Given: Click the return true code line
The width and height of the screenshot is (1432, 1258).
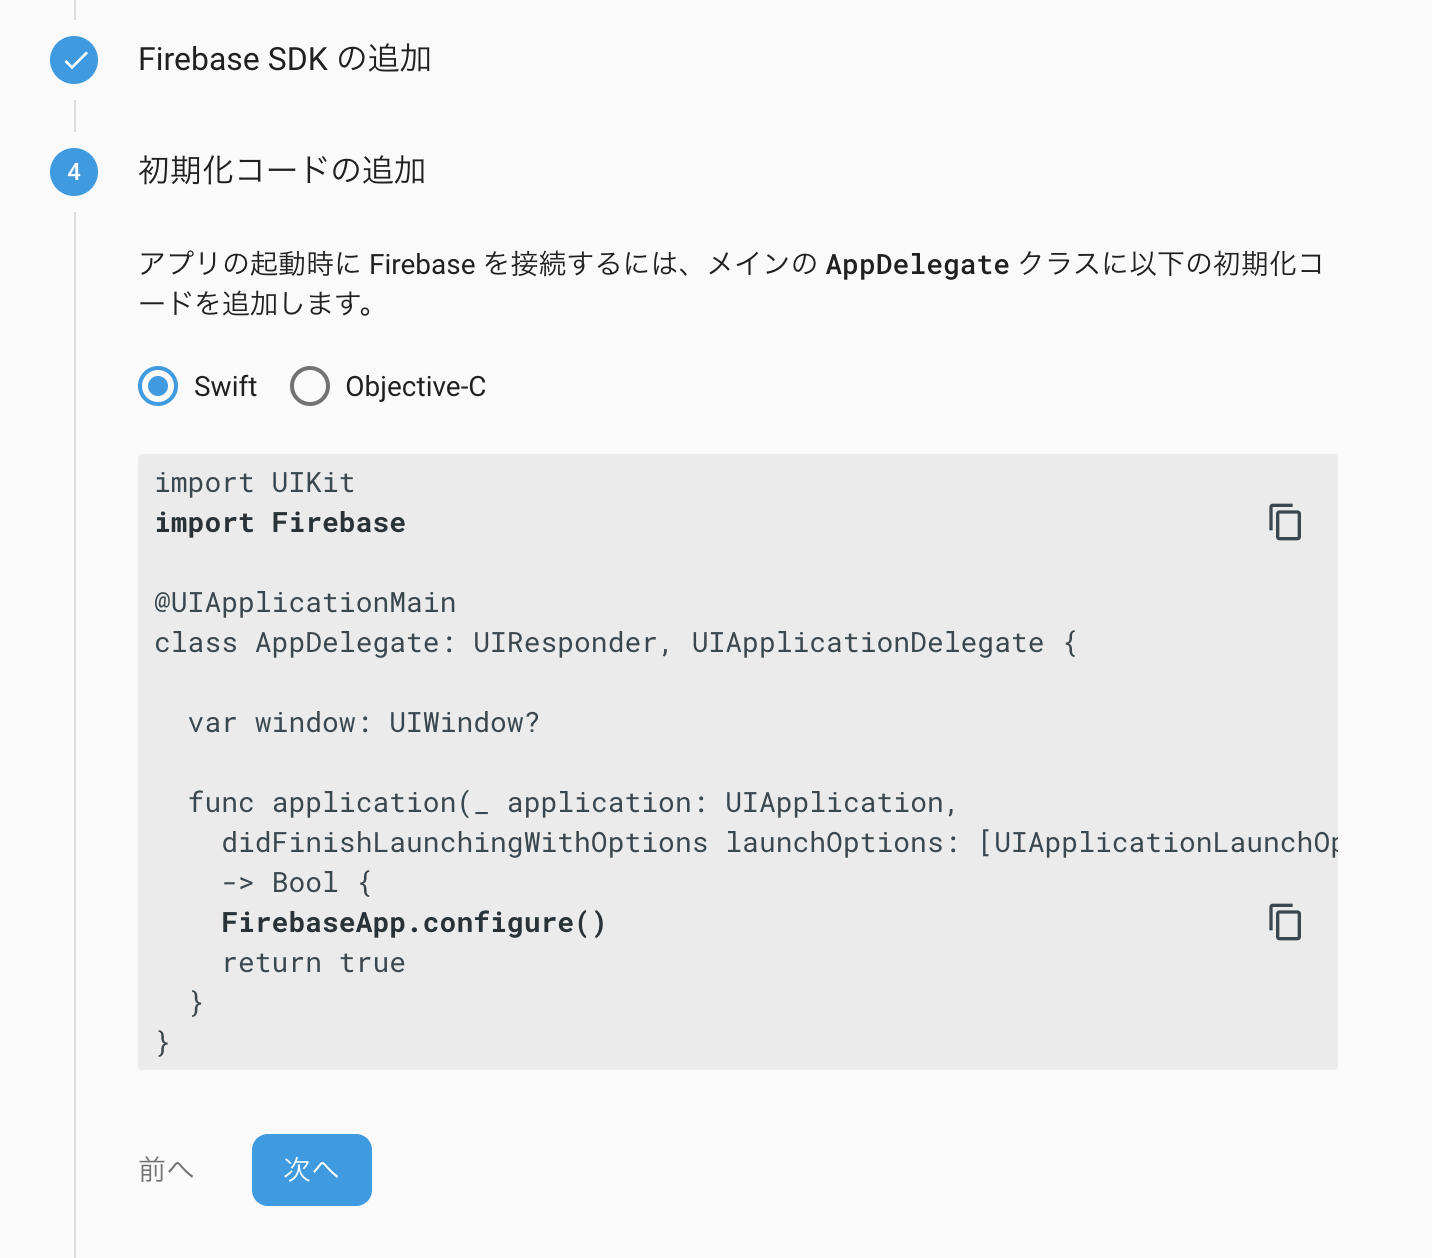Looking at the screenshot, I should [x=314, y=963].
